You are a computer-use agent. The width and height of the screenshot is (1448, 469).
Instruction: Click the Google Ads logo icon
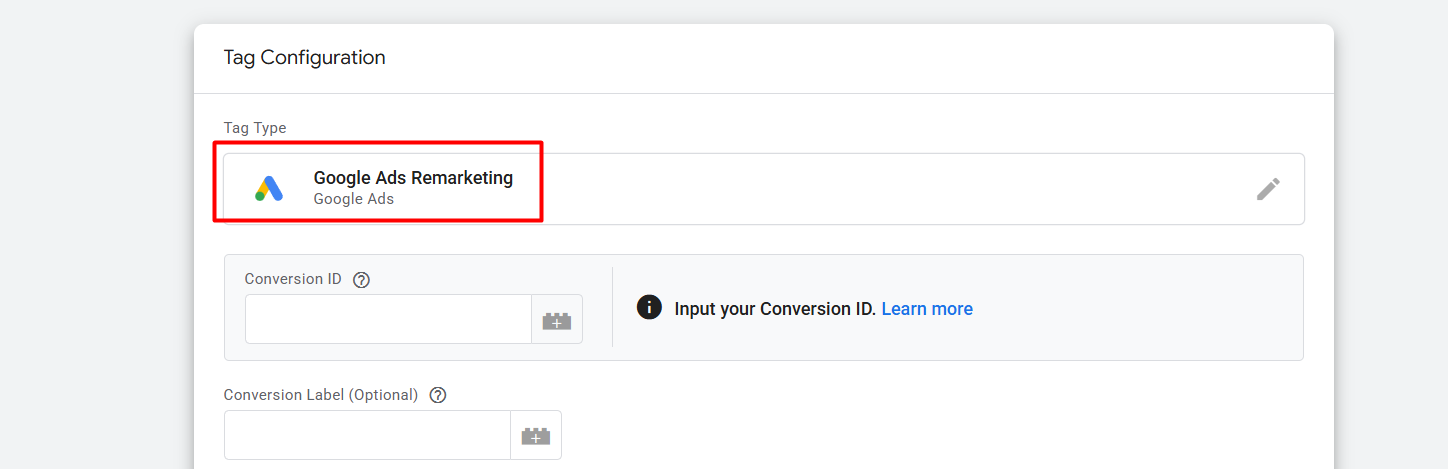tap(269, 188)
